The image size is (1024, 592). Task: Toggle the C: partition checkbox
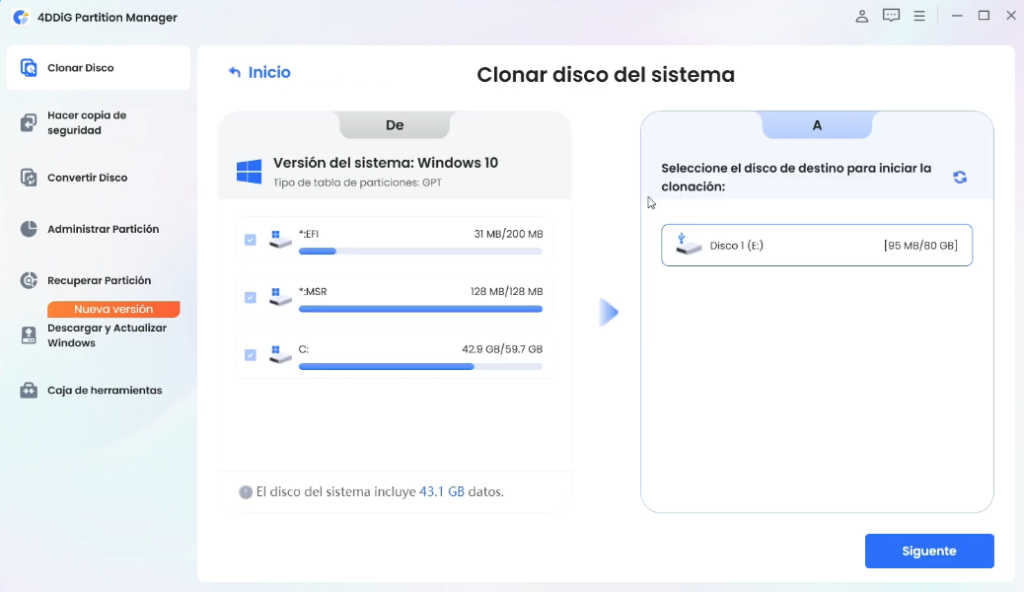250,354
